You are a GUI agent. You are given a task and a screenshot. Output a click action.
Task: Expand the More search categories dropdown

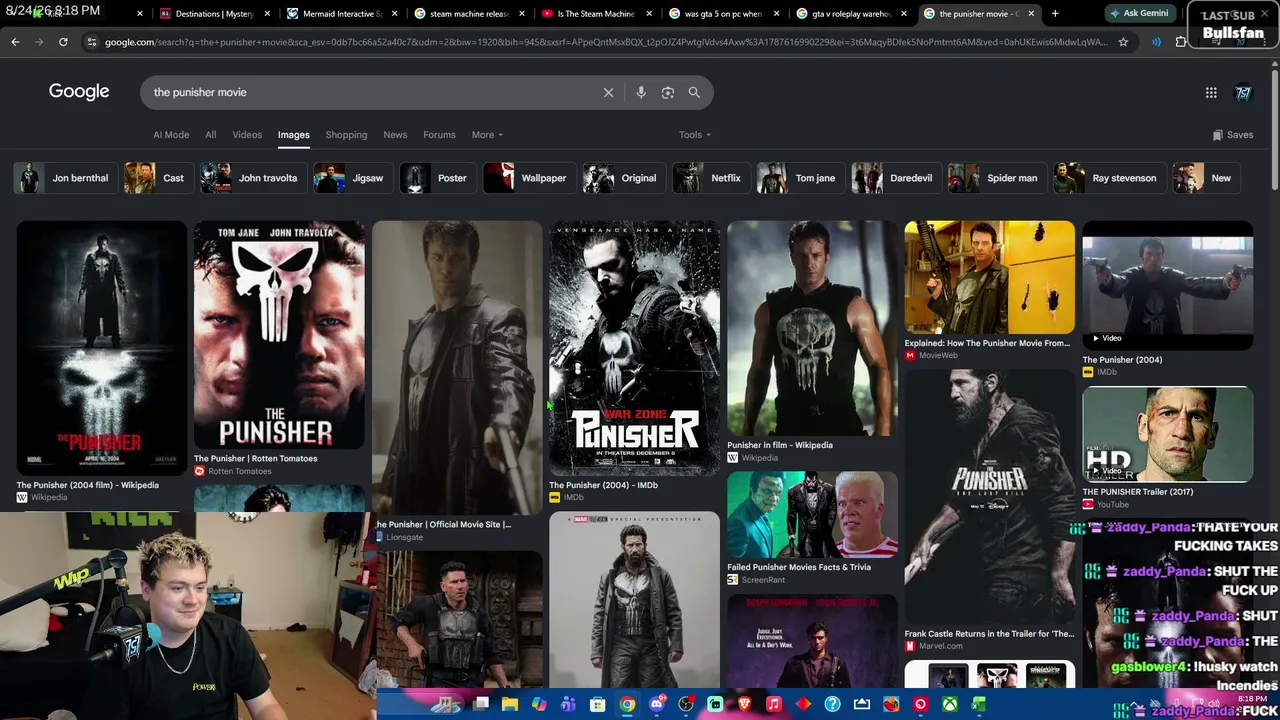[487, 135]
